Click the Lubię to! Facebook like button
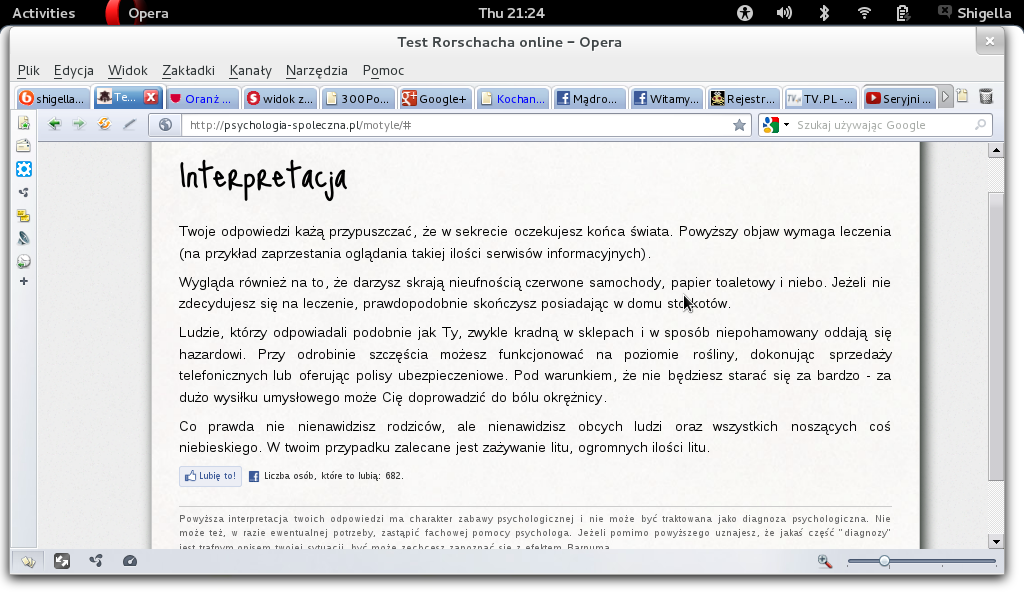 pyautogui.click(x=210, y=476)
